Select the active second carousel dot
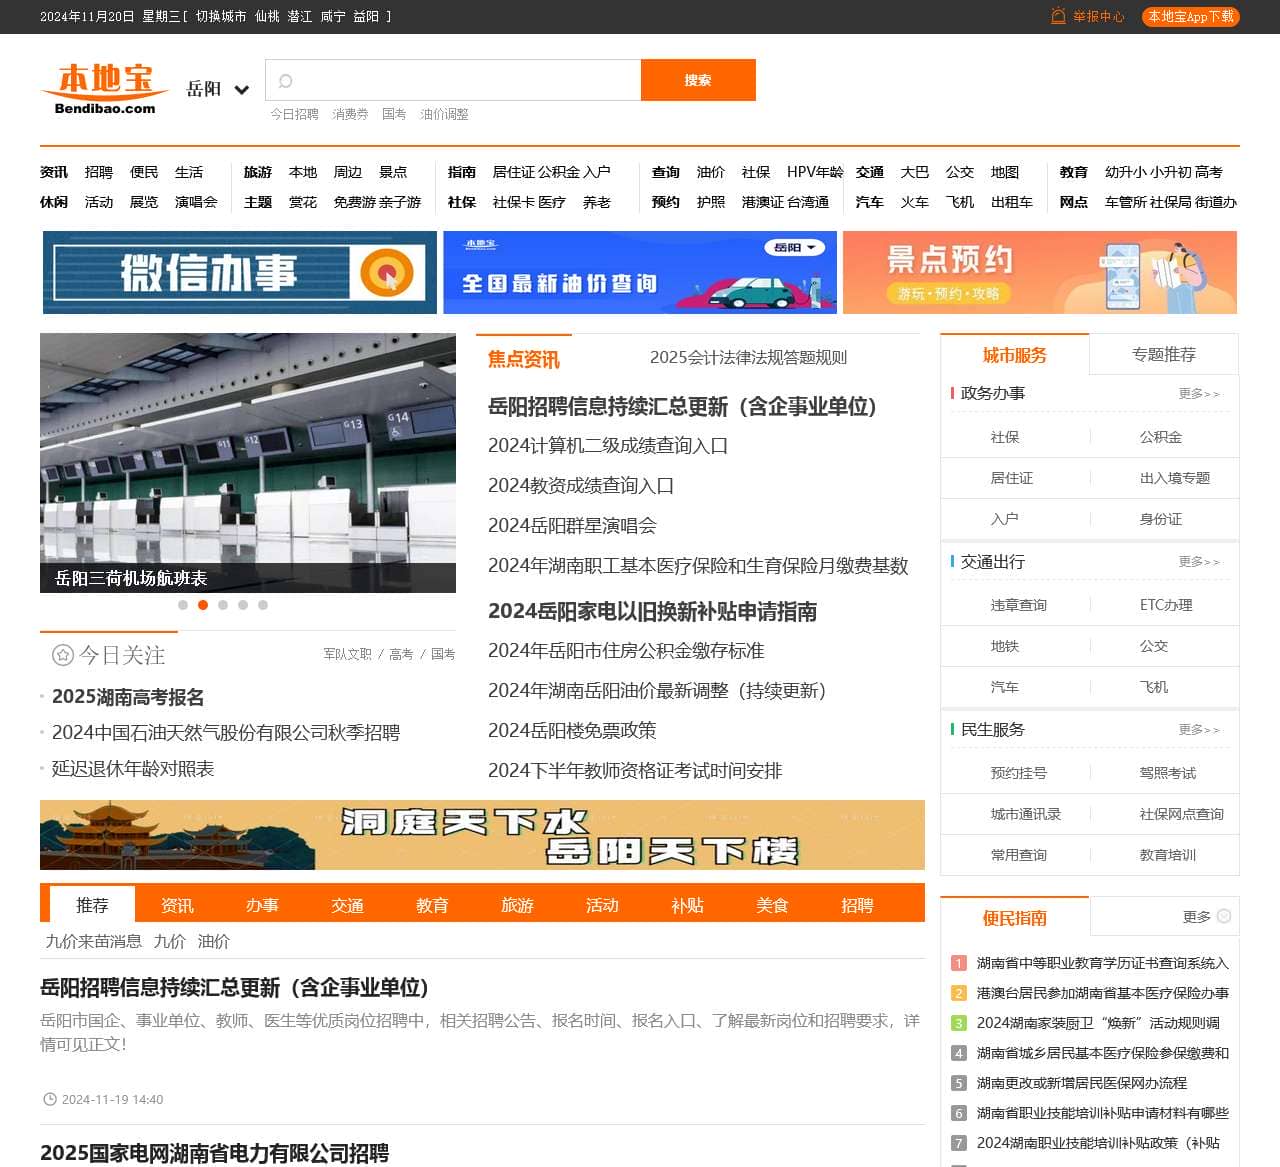Viewport: 1280px width, 1167px height. [x=203, y=605]
